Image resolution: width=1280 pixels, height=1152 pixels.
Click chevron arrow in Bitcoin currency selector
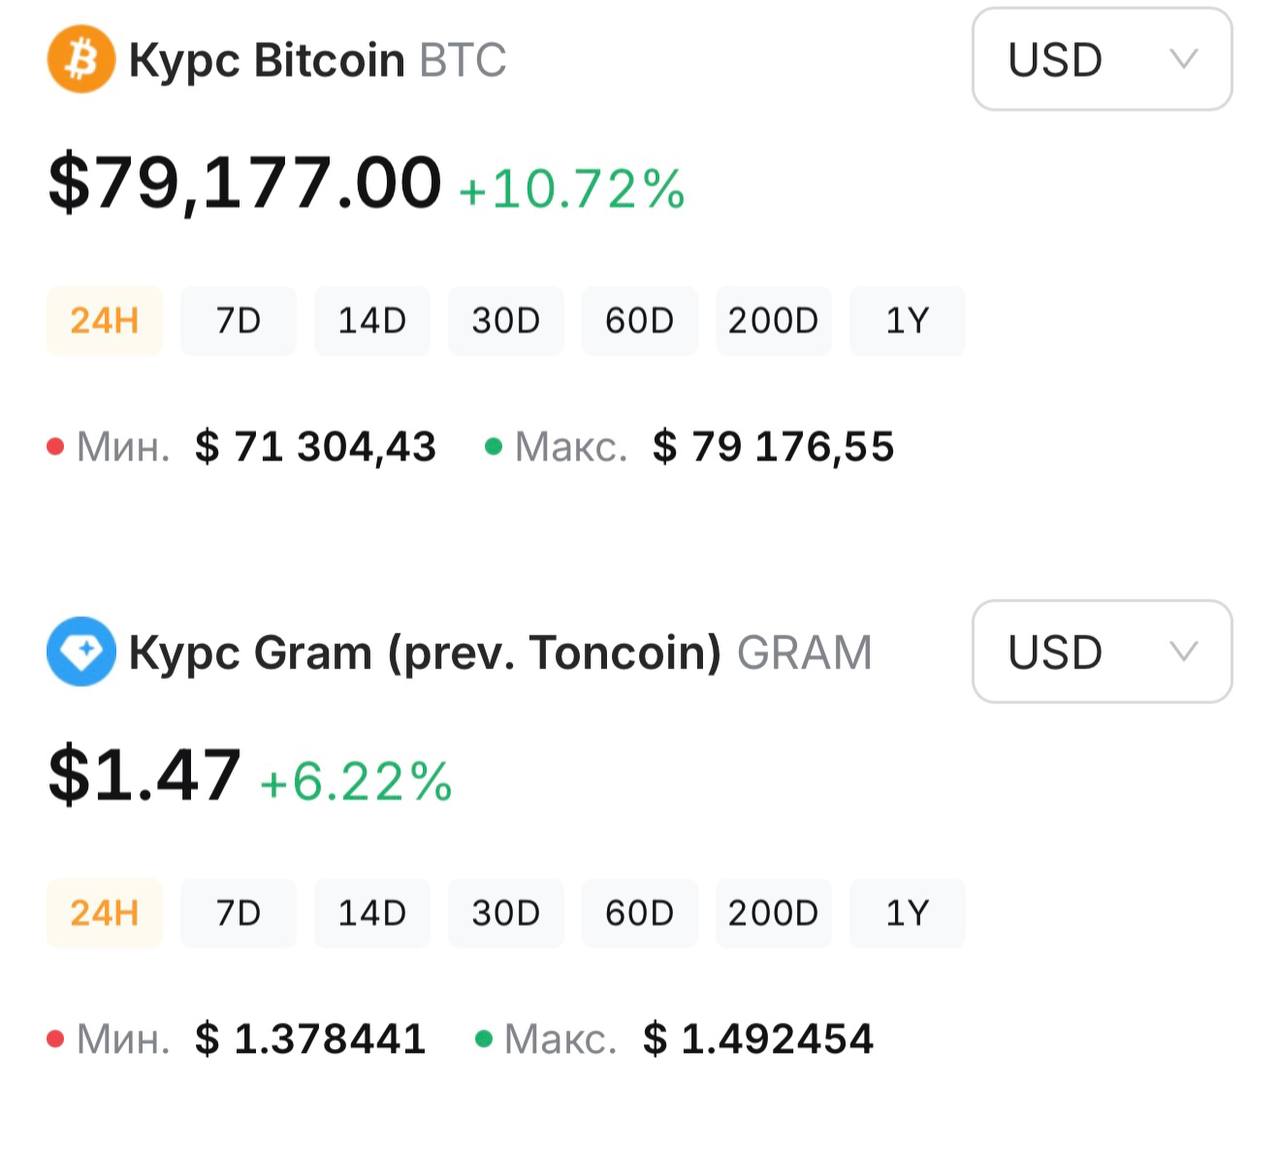(1184, 59)
